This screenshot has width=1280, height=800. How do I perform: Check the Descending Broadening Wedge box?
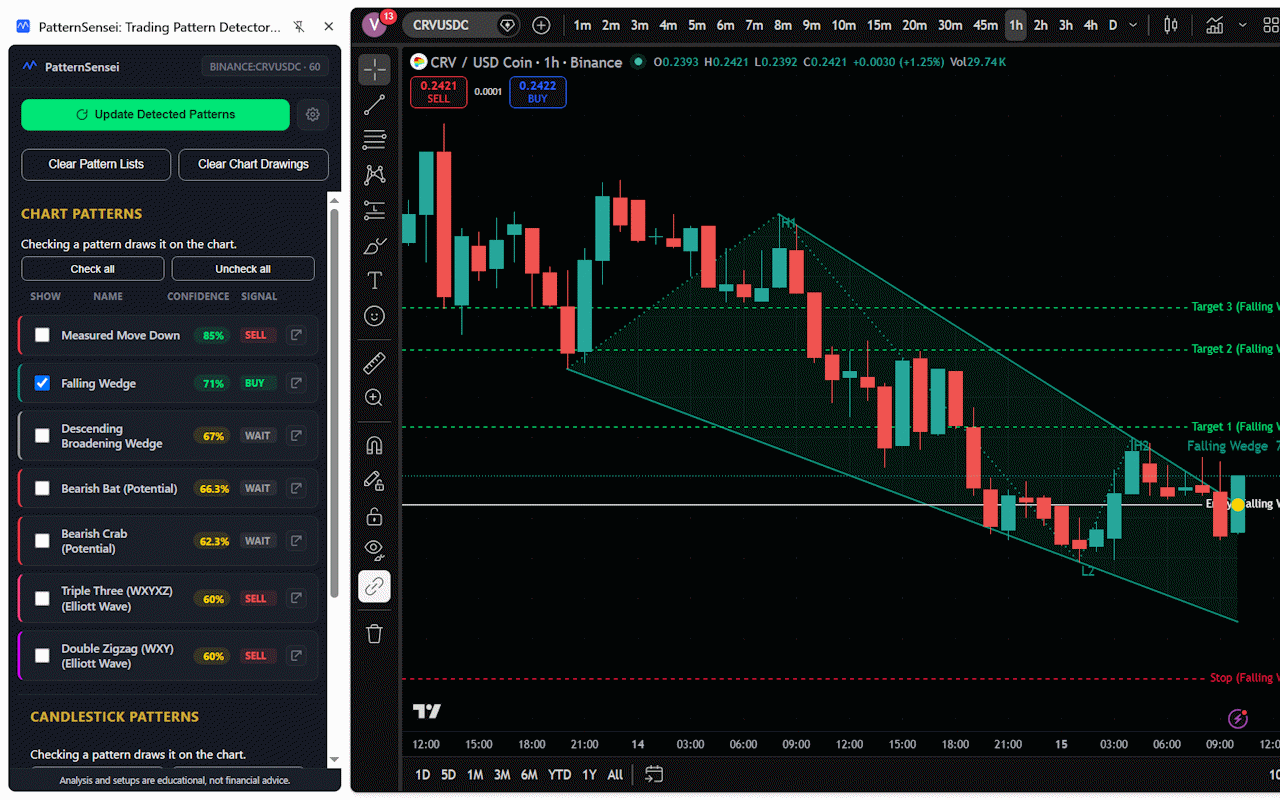pyautogui.click(x=42, y=436)
